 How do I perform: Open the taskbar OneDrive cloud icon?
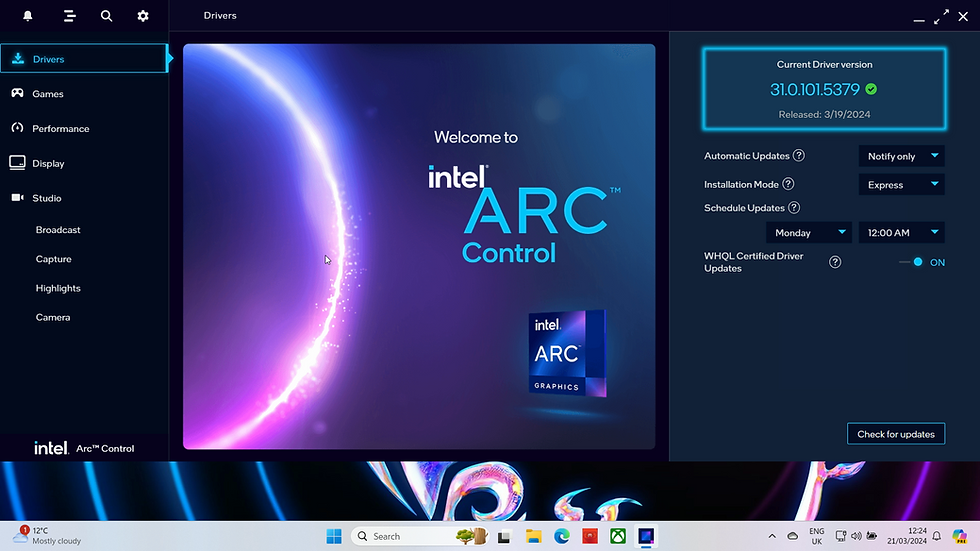[x=792, y=536]
